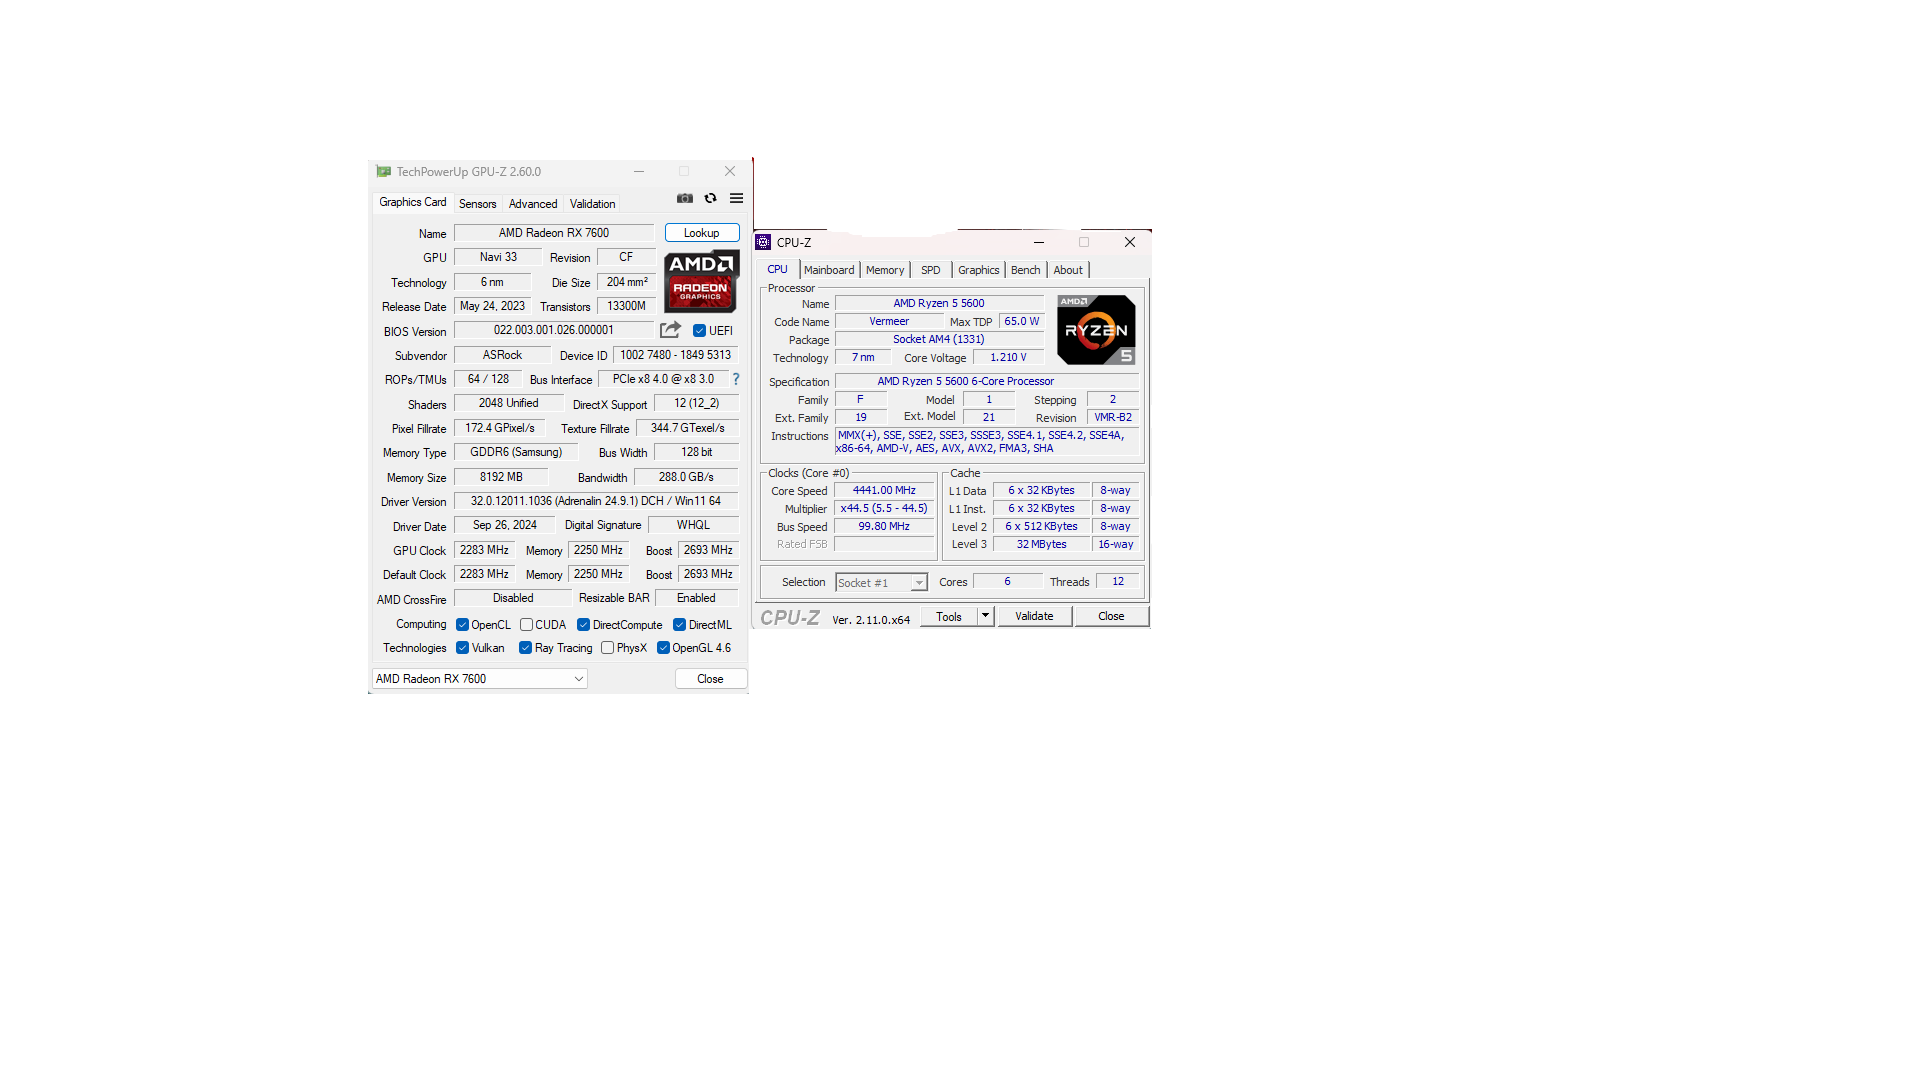Click the Core Speed value 4441.00 MHz
Image resolution: width=1920 pixels, height=1080 pixels.
coord(884,490)
